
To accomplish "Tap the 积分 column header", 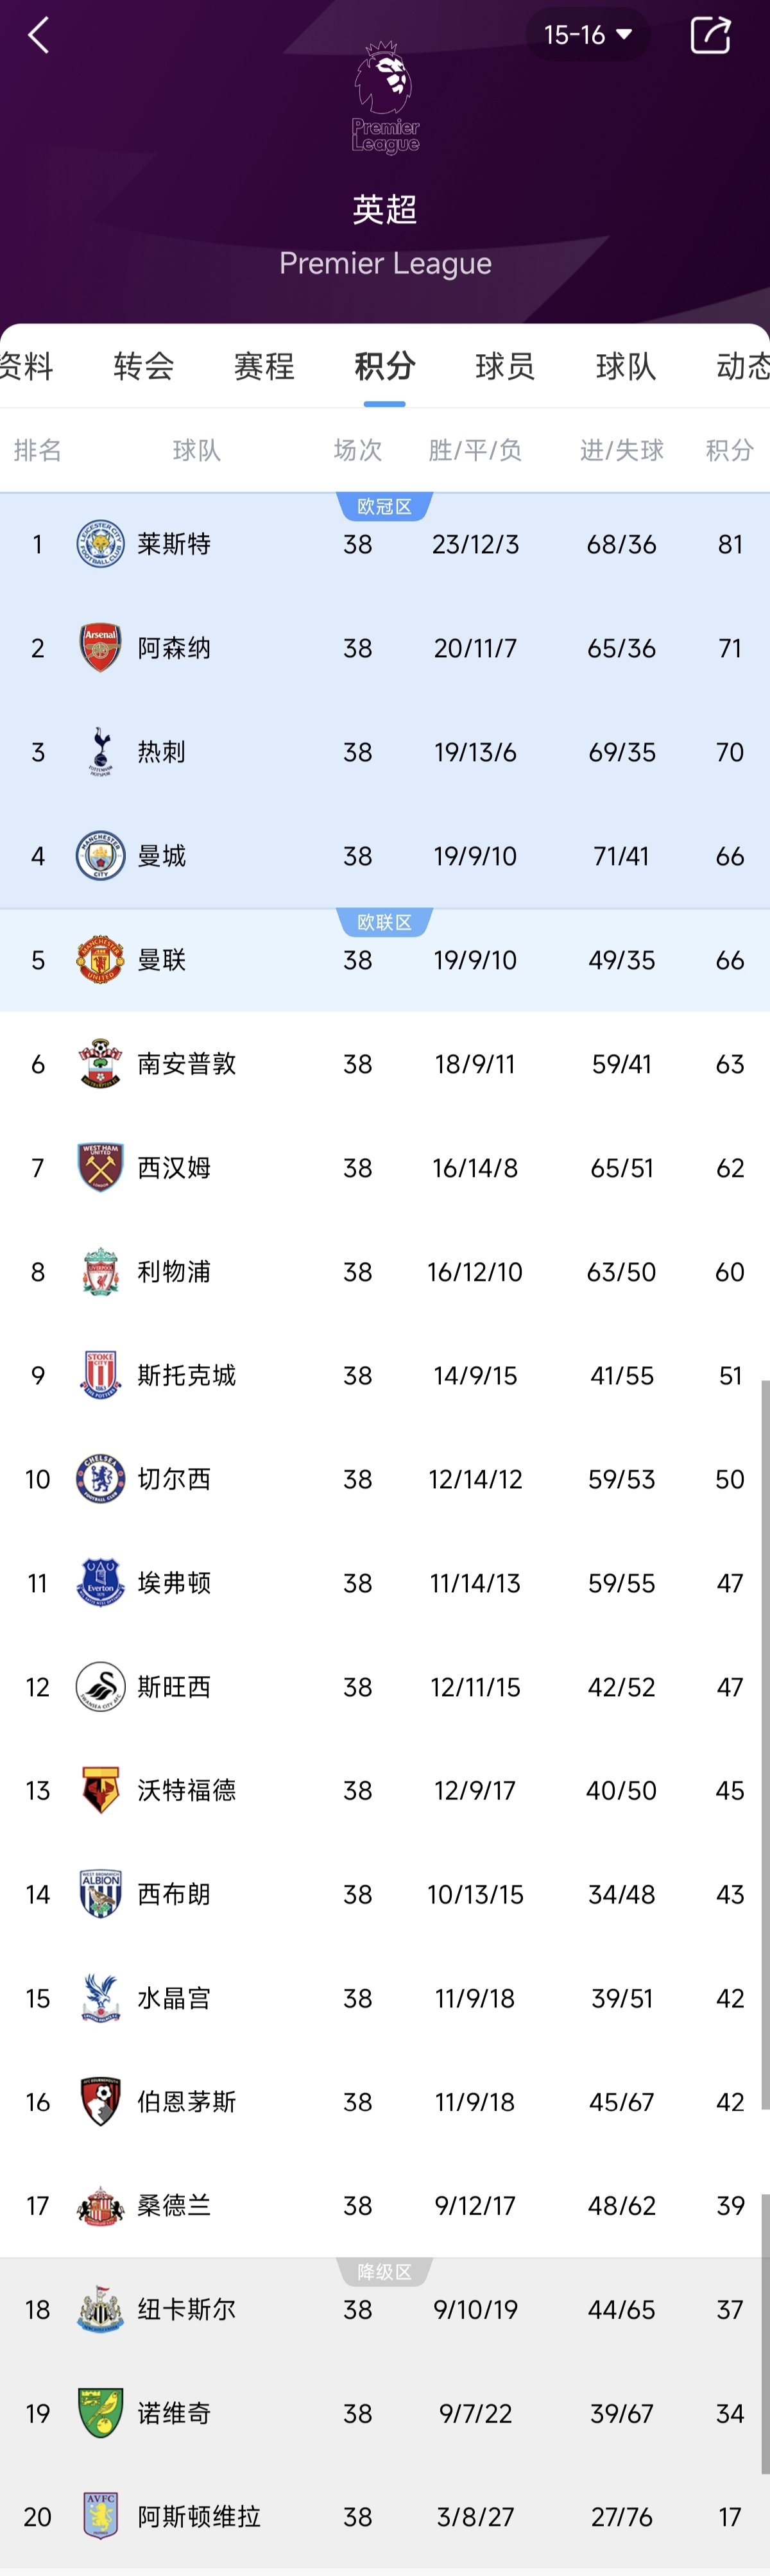I will 729,450.
